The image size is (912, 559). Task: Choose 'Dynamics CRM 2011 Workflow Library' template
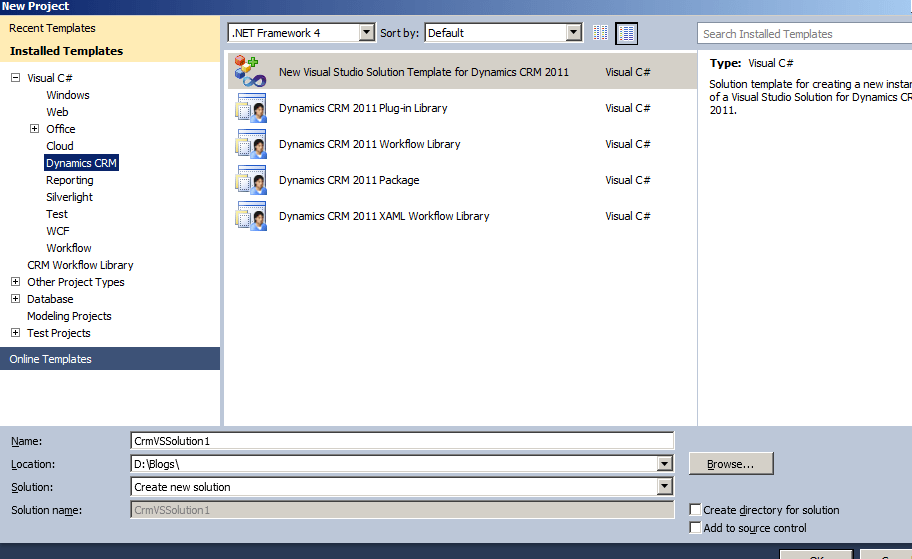462,144
